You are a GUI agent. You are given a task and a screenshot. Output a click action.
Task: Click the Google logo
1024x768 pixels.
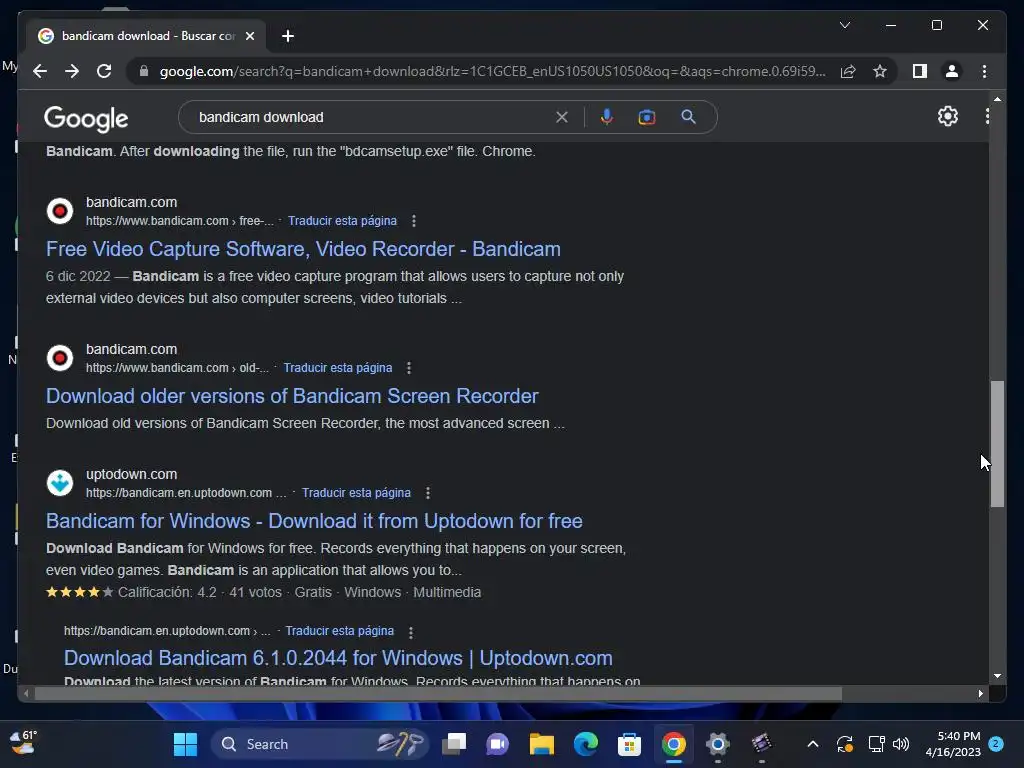pyautogui.click(x=86, y=118)
